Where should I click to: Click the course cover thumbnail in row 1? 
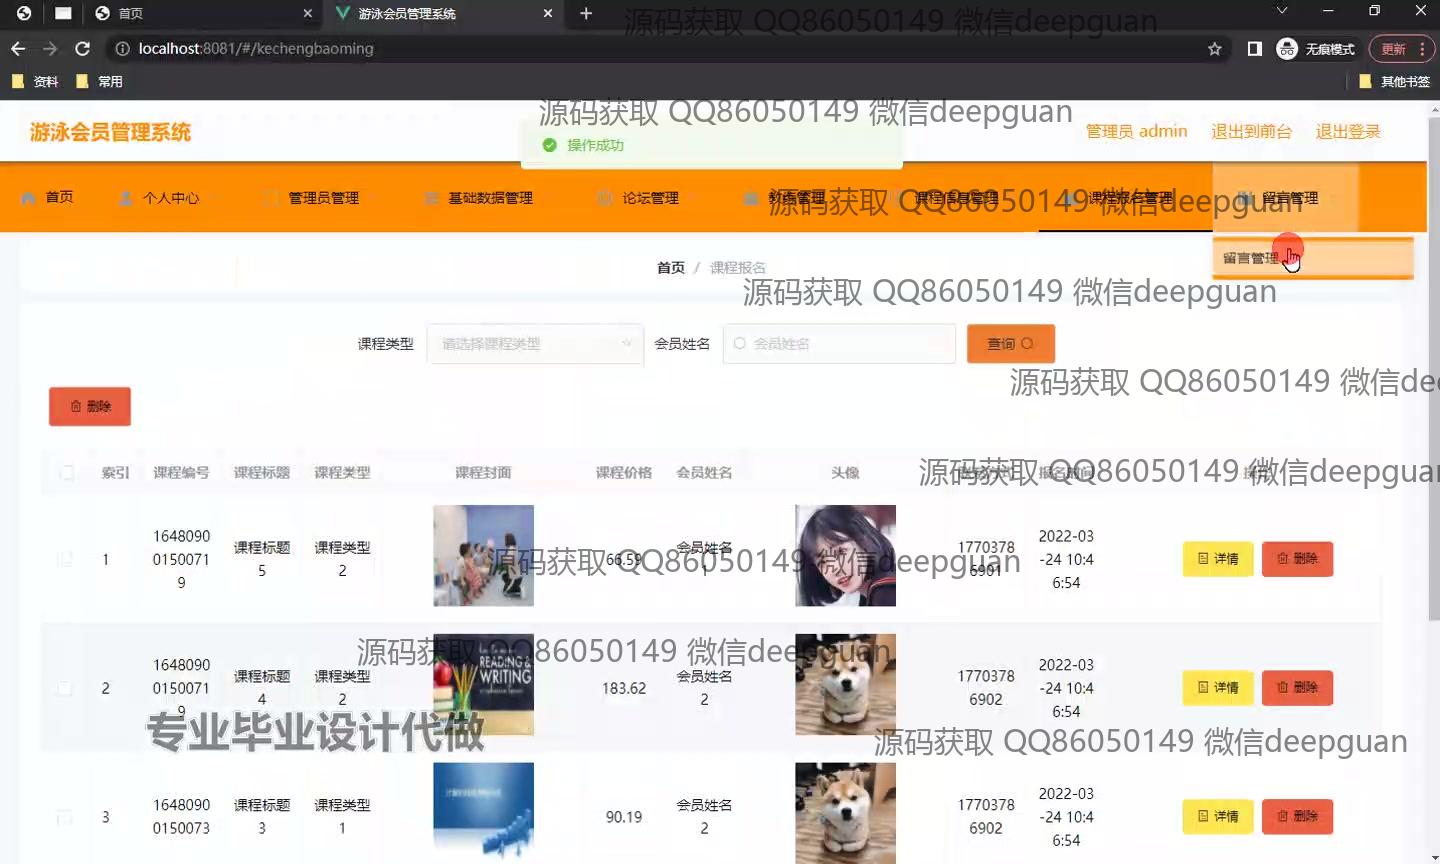coord(483,556)
